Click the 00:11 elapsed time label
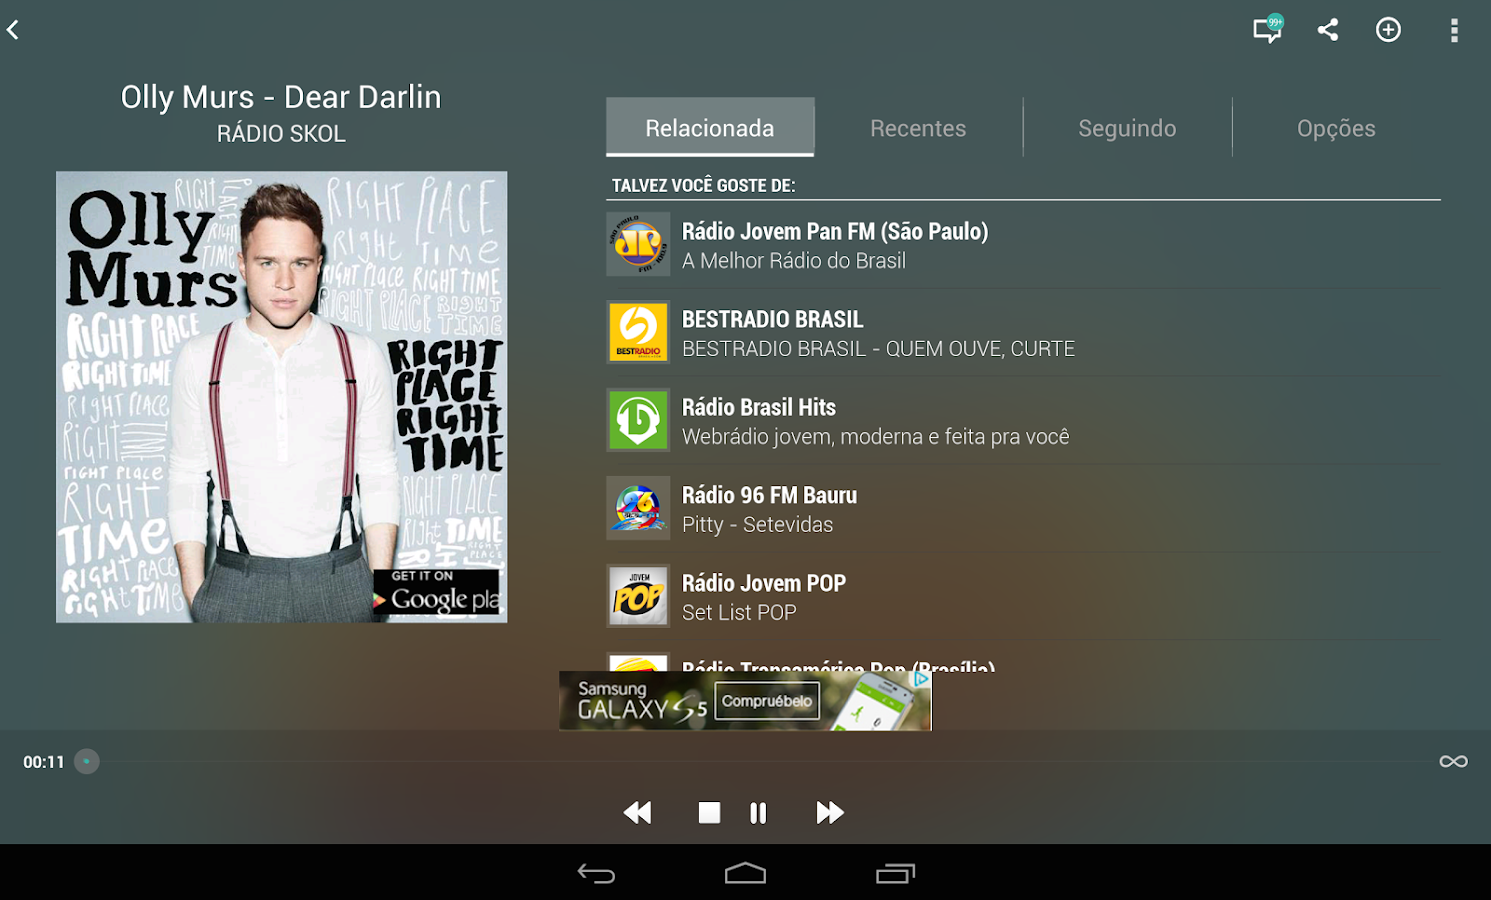The width and height of the screenshot is (1491, 900). point(44,762)
